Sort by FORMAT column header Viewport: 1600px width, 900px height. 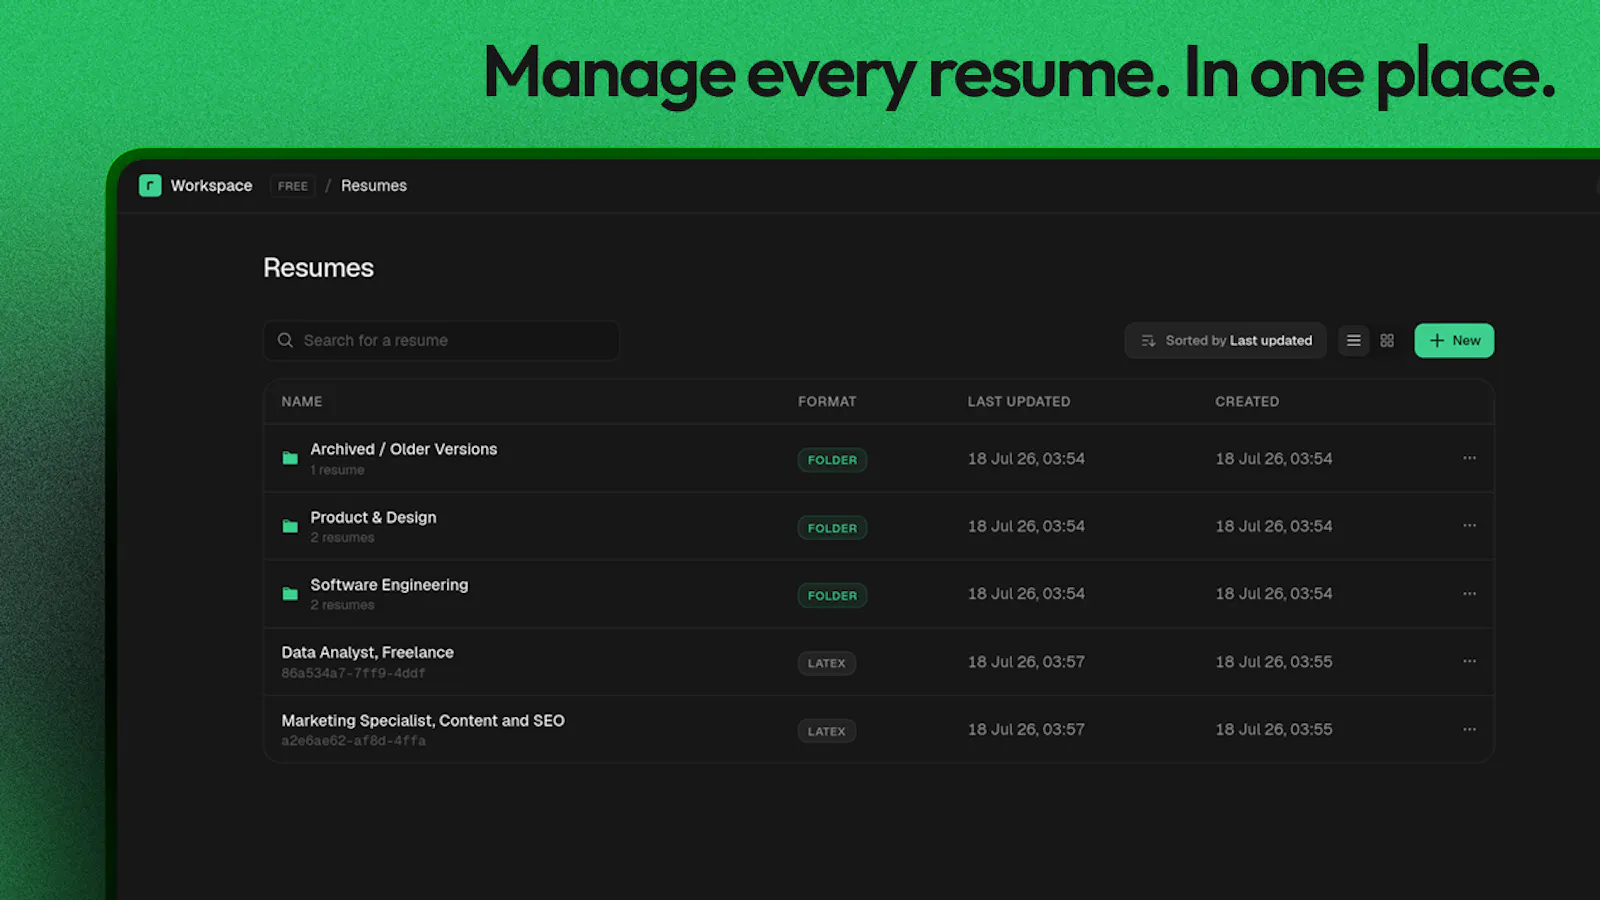pos(827,402)
